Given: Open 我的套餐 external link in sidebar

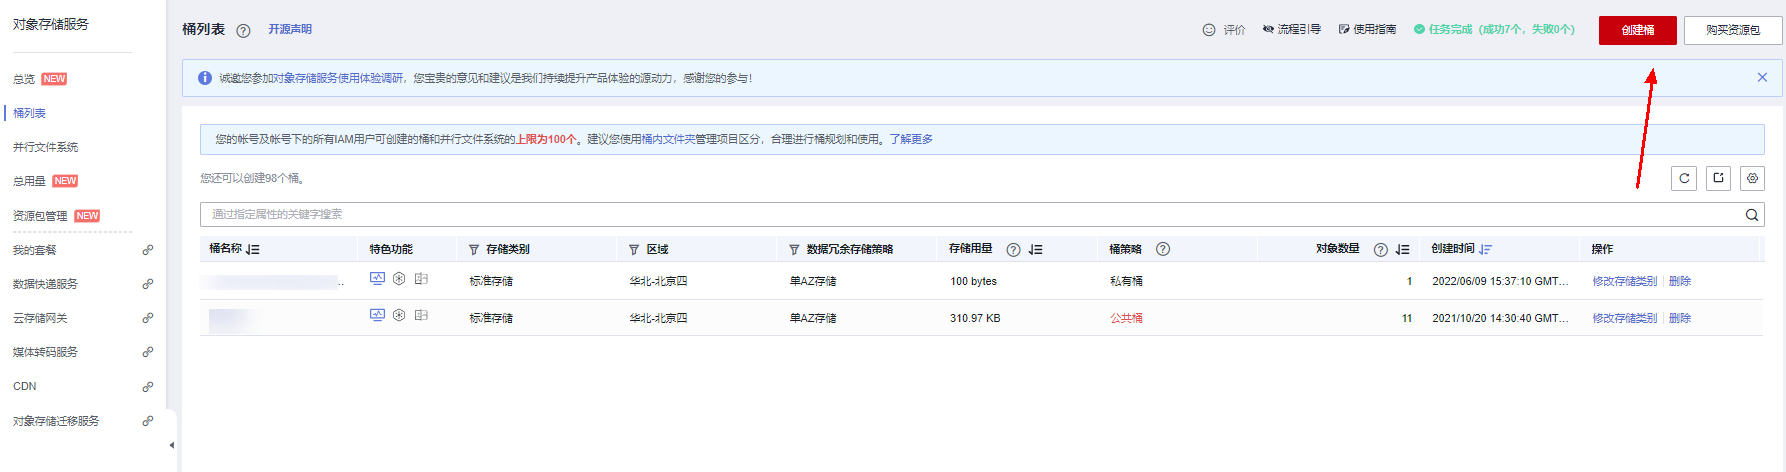Looking at the screenshot, I should tap(147, 250).
